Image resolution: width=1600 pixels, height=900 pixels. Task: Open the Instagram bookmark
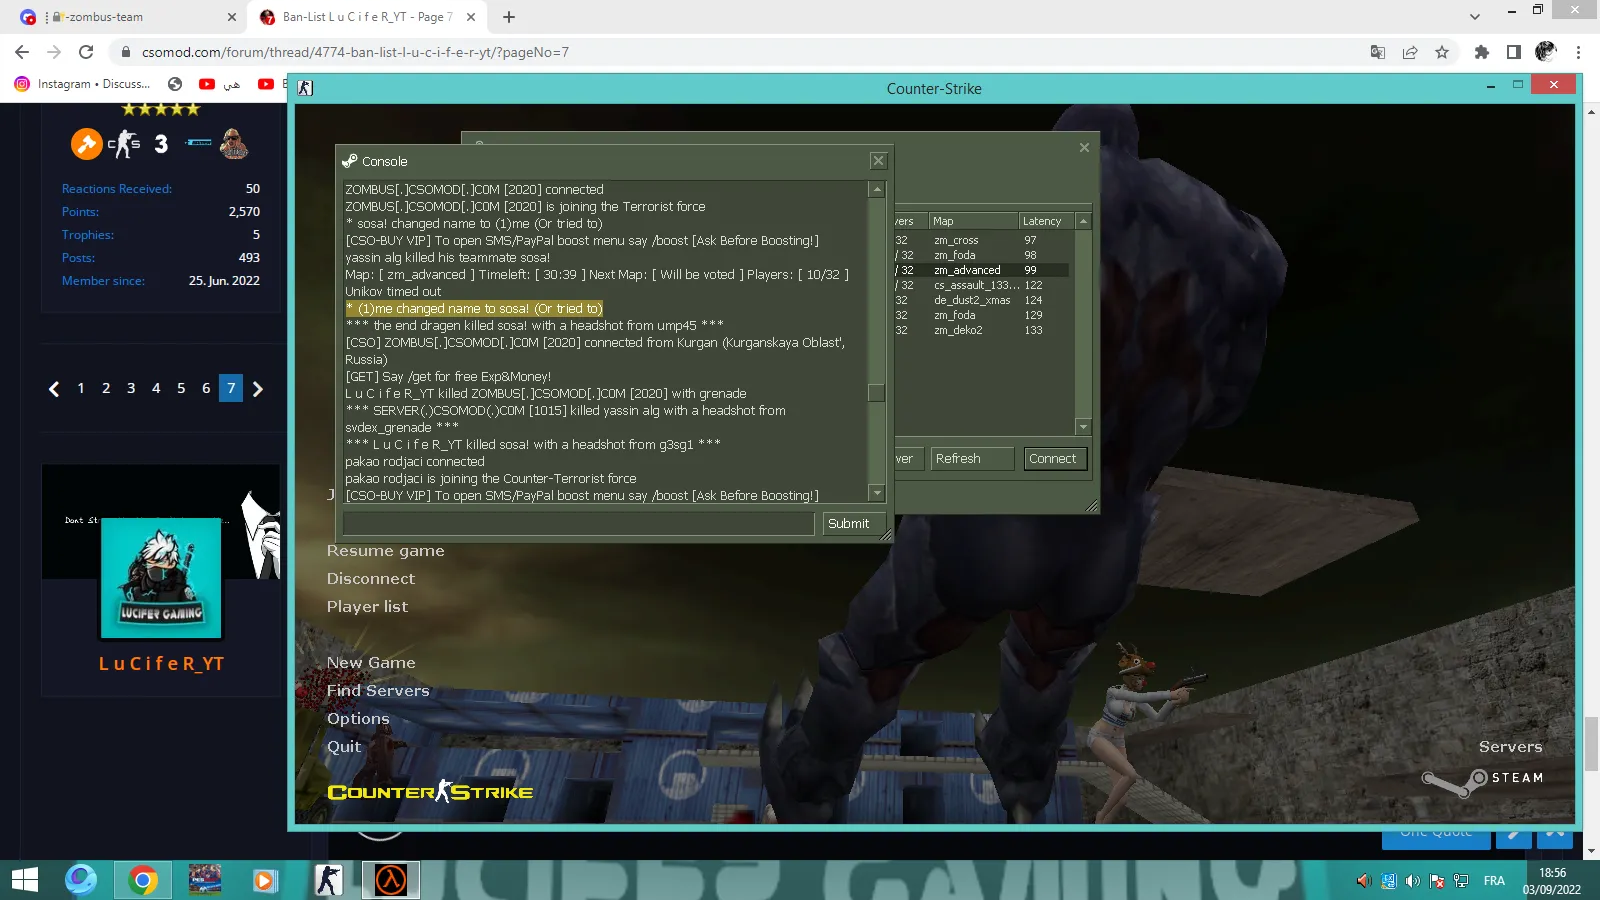click(83, 84)
